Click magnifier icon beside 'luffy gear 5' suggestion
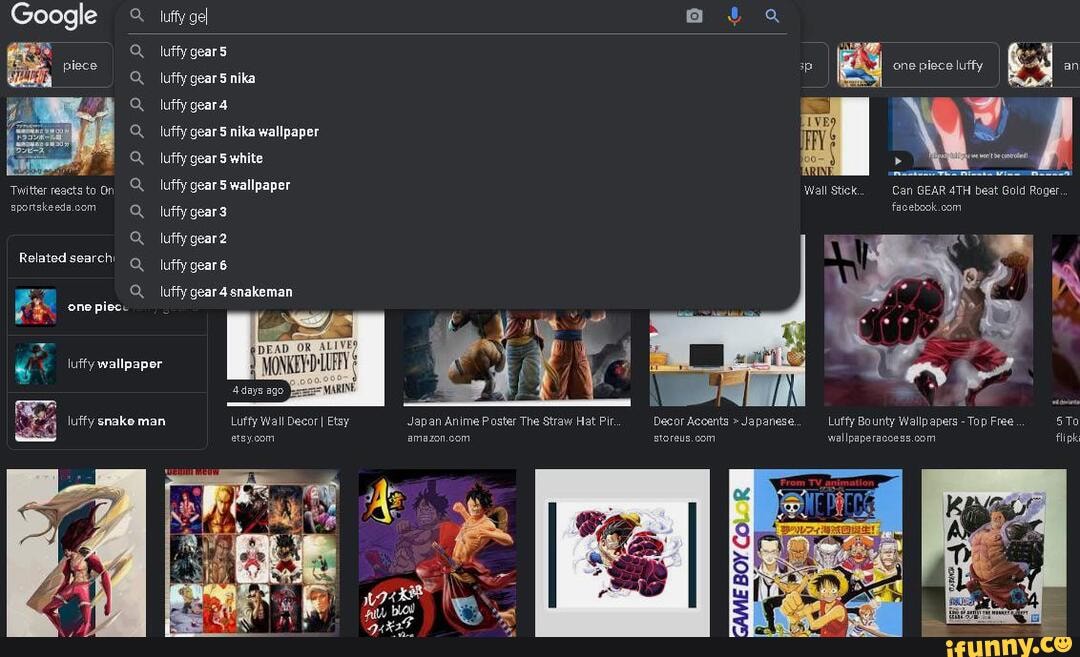This screenshot has width=1080, height=657. pos(138,51)
